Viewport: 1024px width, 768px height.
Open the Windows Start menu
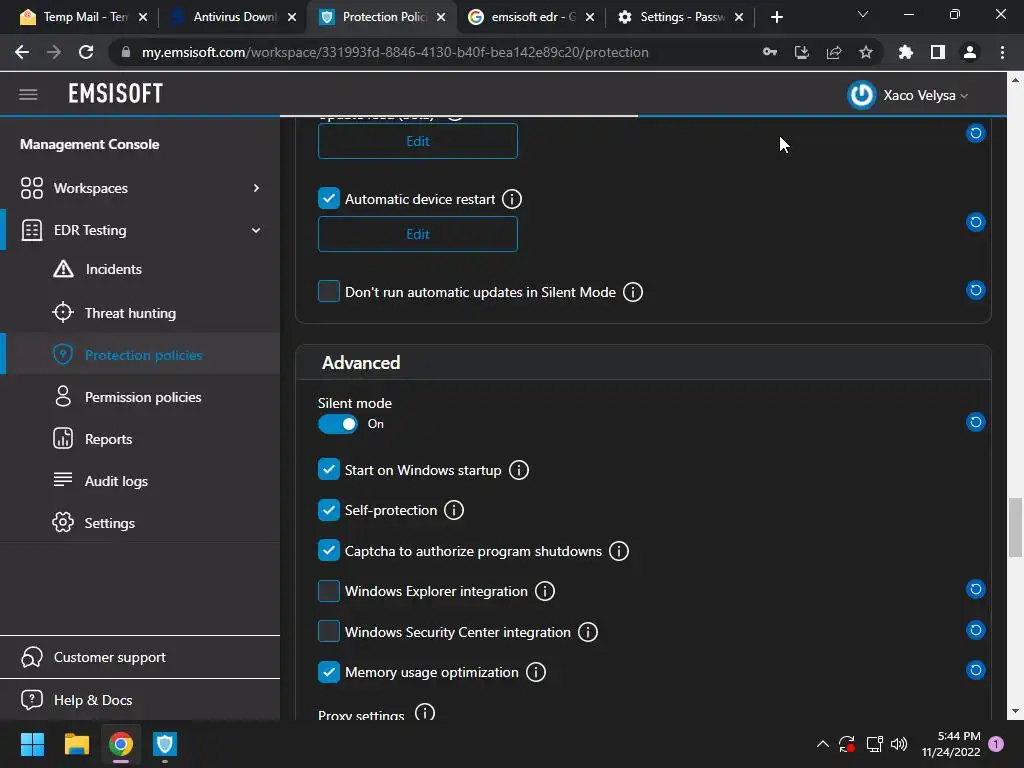[32, 744]
